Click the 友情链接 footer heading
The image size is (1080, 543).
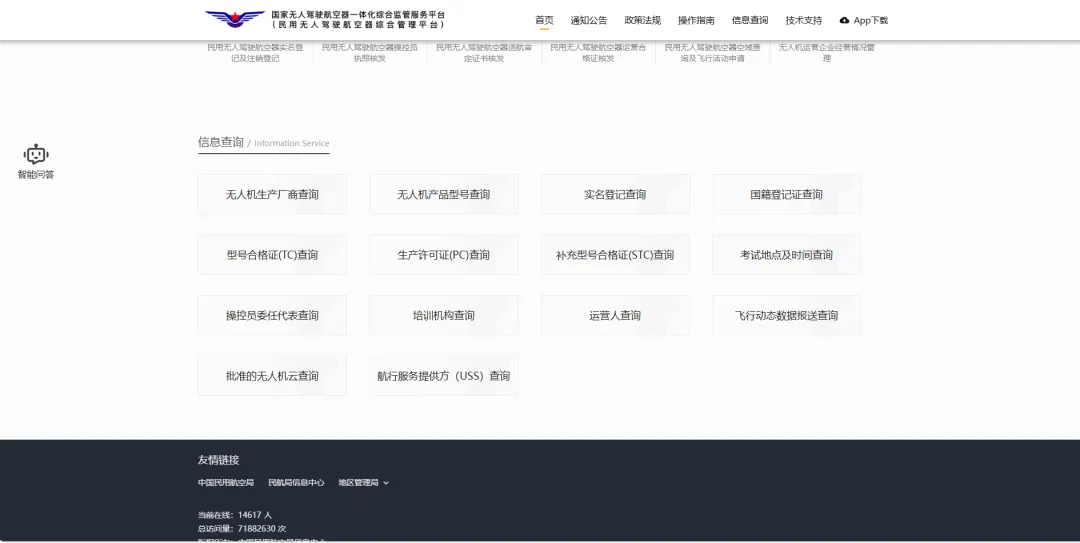click(x=218, y=460)
